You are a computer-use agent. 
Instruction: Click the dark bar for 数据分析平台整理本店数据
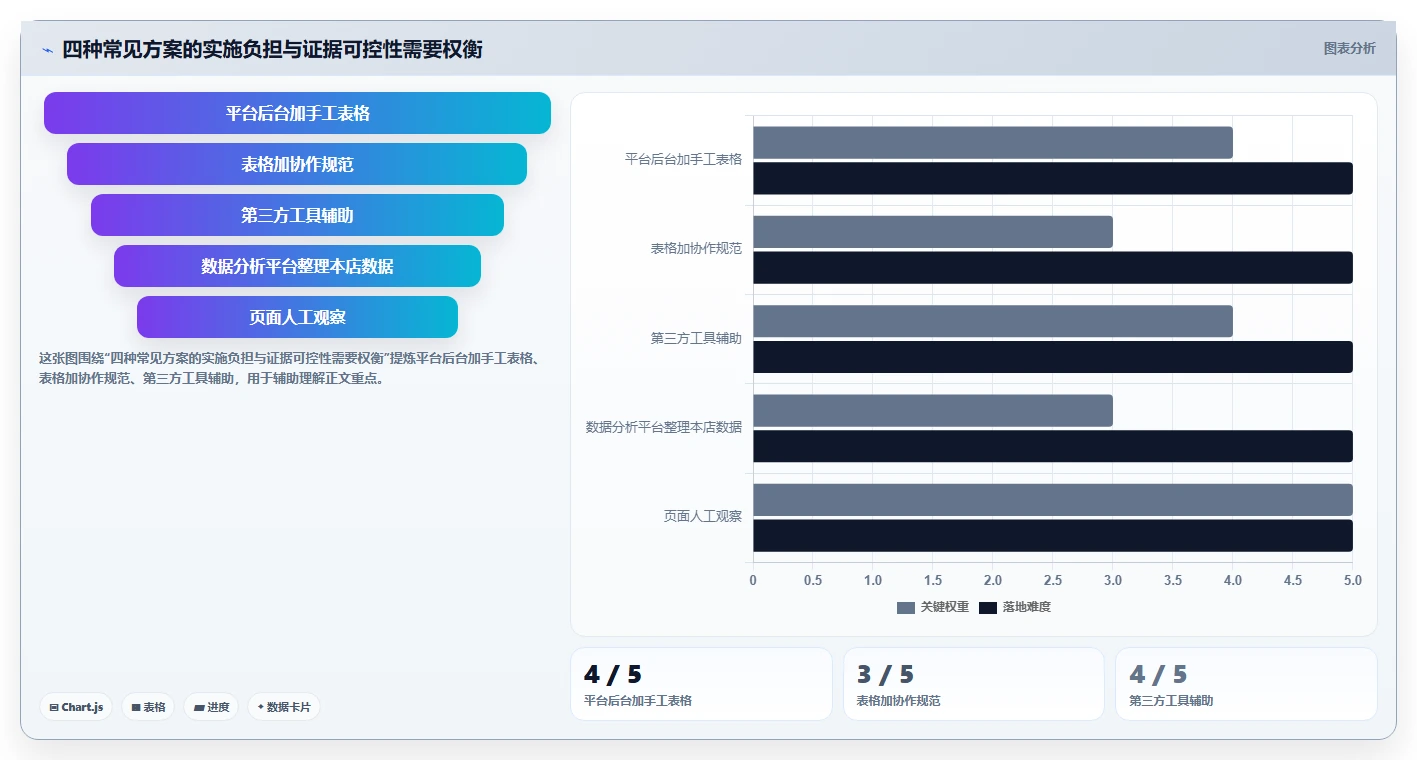pyautogui.click(x=1053, y=446)
